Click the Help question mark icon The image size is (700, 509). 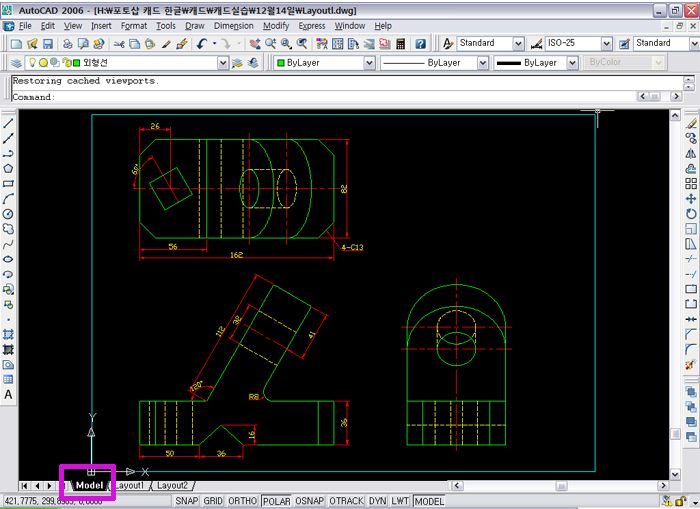pyautogui.click(x=421, y=44)
